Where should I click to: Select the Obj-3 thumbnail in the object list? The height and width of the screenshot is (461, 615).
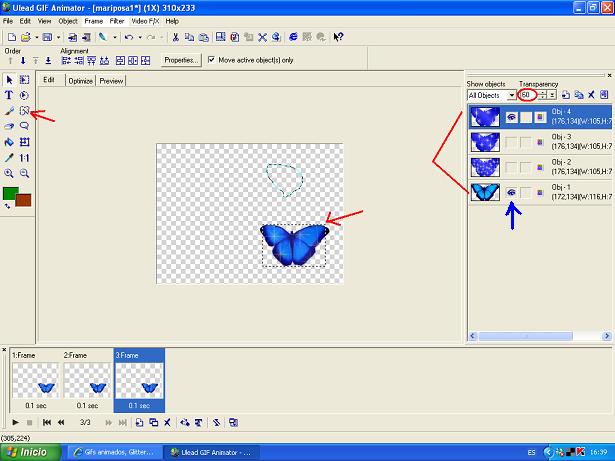click(485, 142)
